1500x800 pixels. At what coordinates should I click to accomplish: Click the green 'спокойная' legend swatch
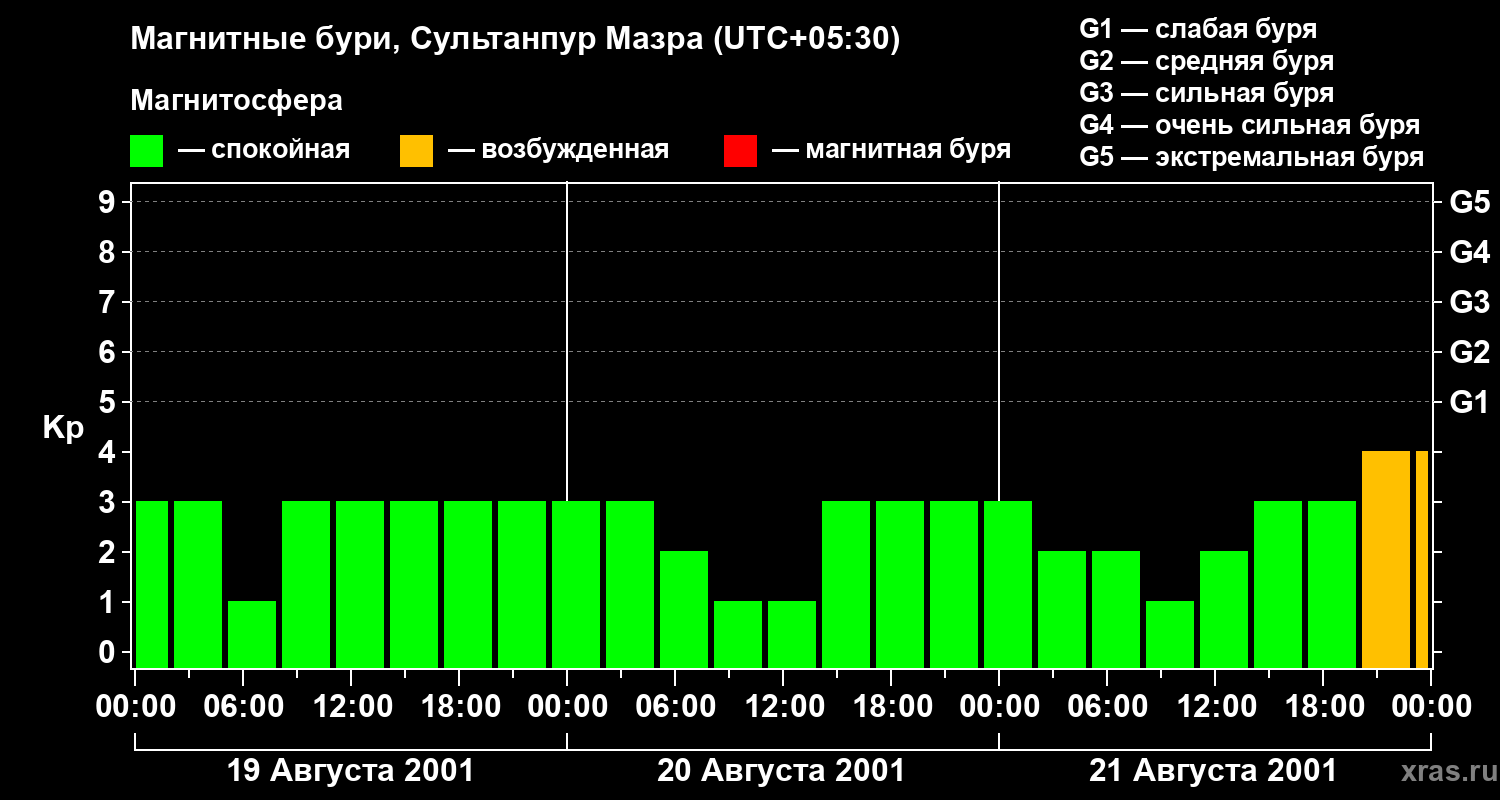point(146,151)
